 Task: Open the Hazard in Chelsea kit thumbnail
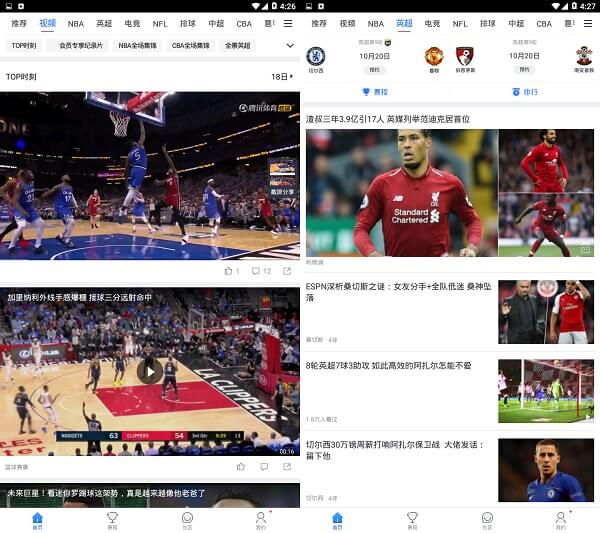[546, 470]
